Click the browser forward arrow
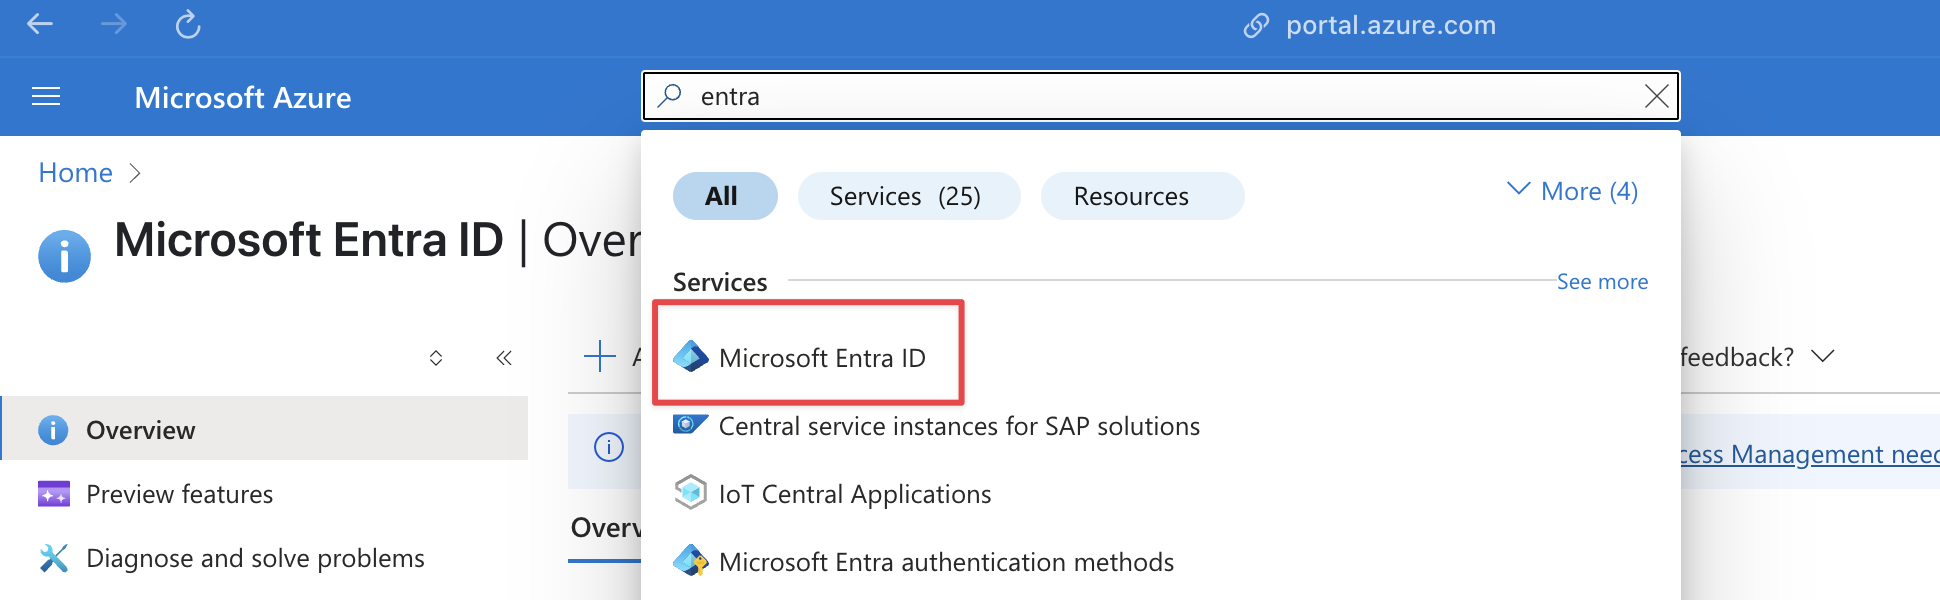Image resolution: width=1940 pixels, height=600 pixels. (x=114, y=24)
